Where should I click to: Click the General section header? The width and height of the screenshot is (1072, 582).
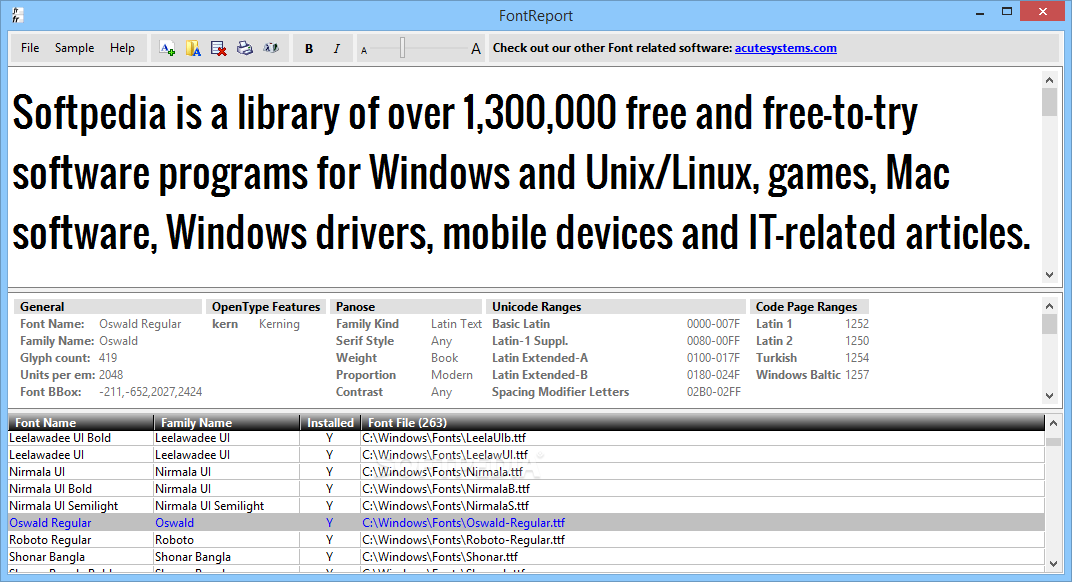(x=108, y=307)
